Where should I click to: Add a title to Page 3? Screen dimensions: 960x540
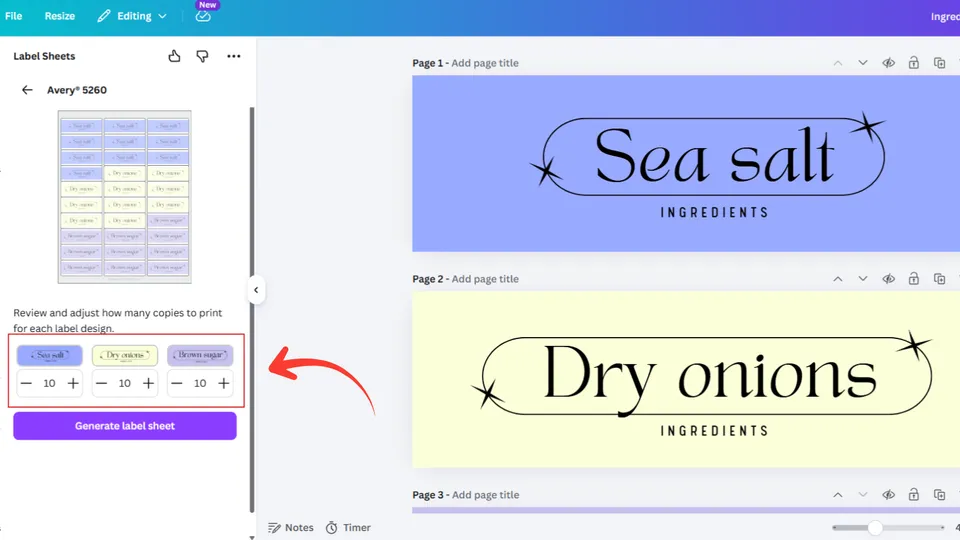tap(486, 495)
